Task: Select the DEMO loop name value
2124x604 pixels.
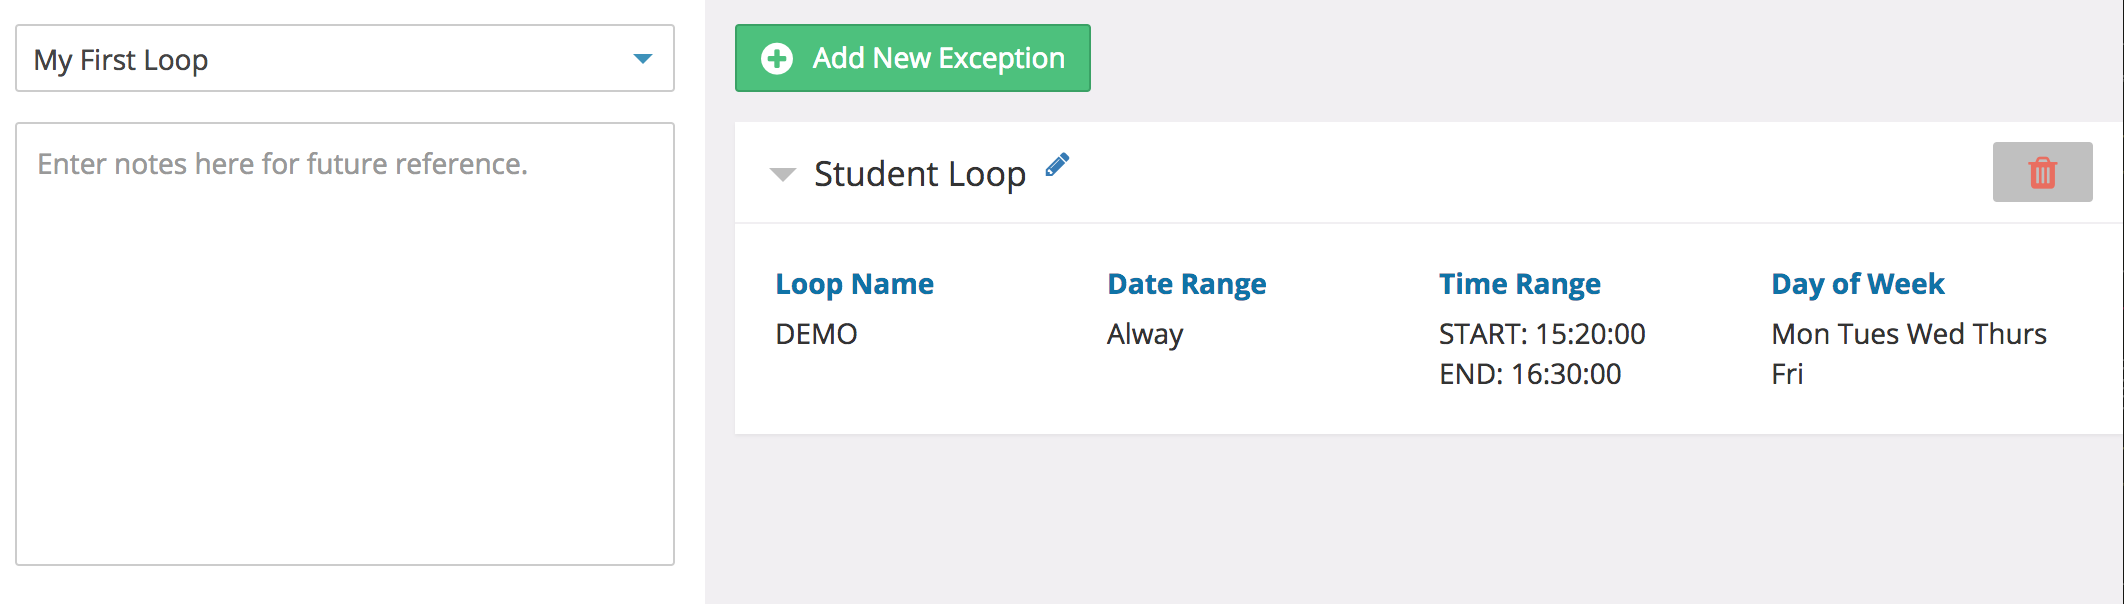Action: point(816,334)
